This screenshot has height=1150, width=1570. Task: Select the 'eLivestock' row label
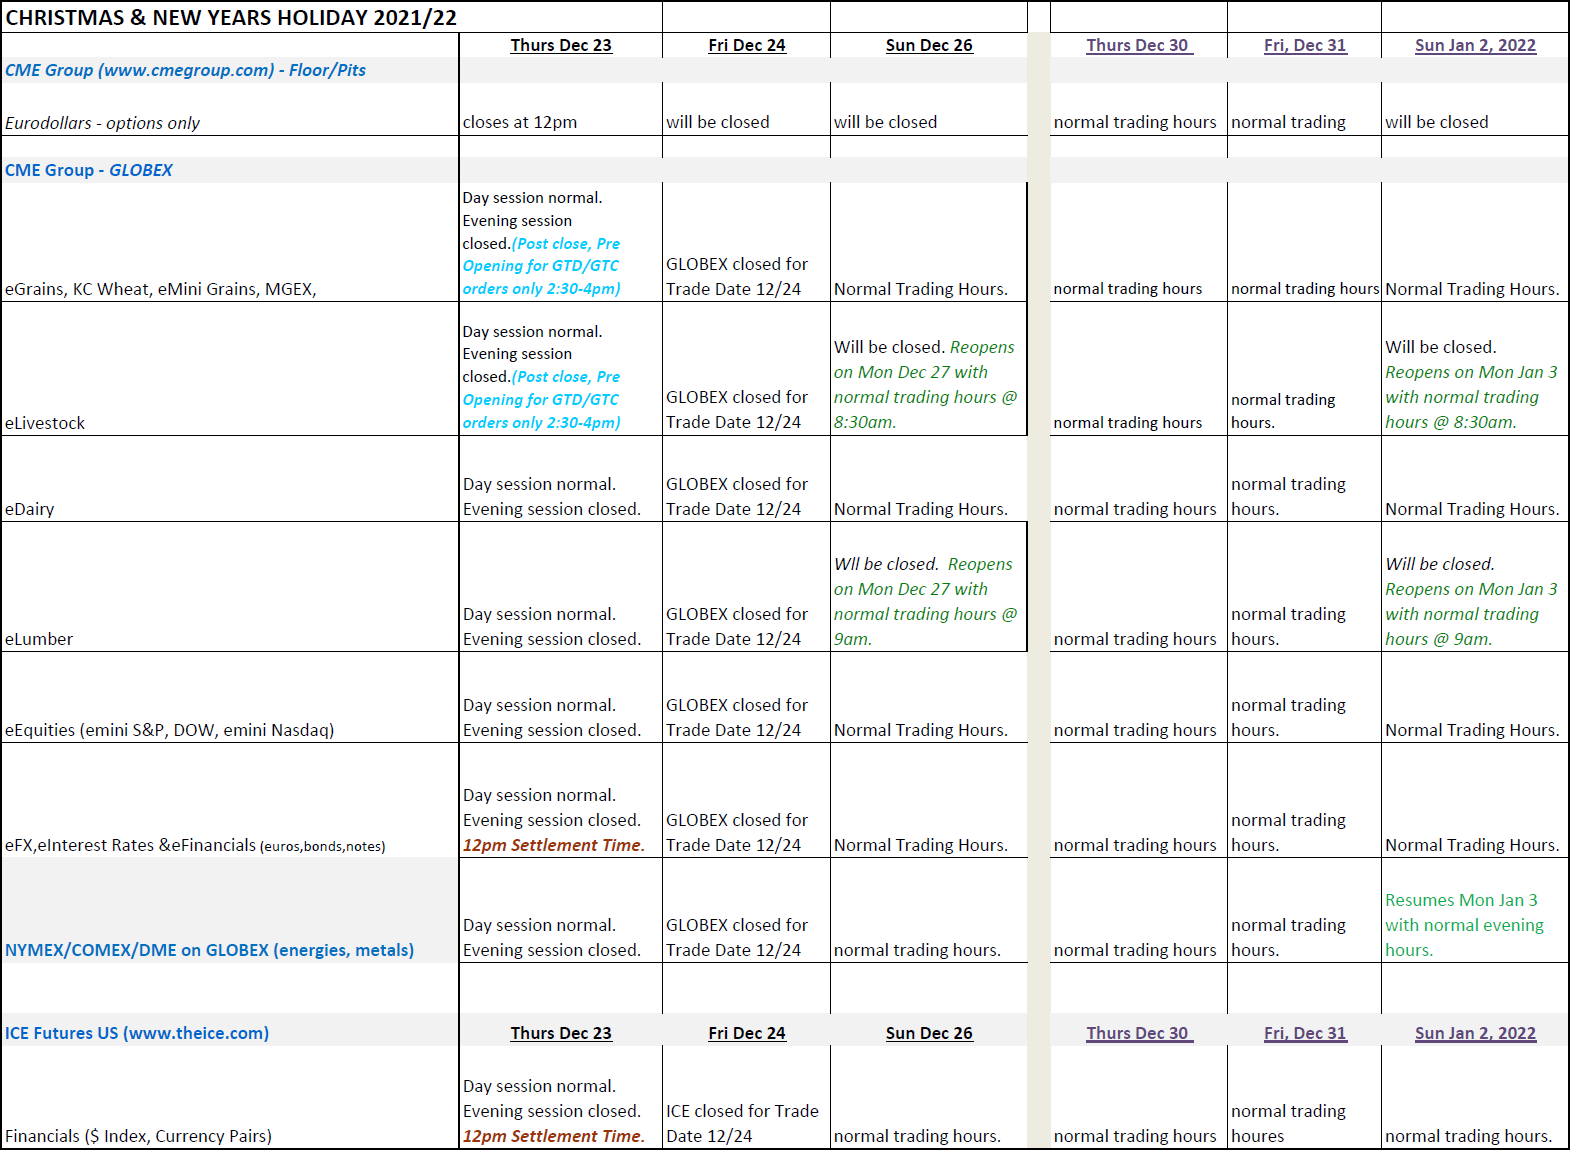coord(45,423)
